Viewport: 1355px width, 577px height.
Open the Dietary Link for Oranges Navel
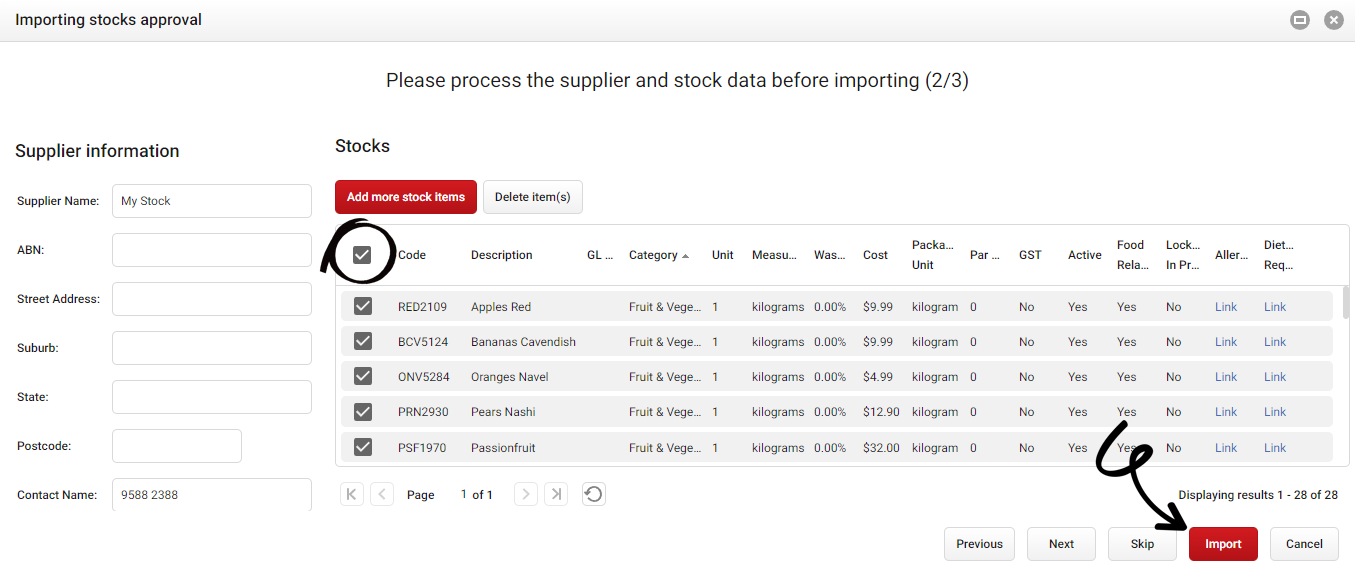click(1275, 376)
